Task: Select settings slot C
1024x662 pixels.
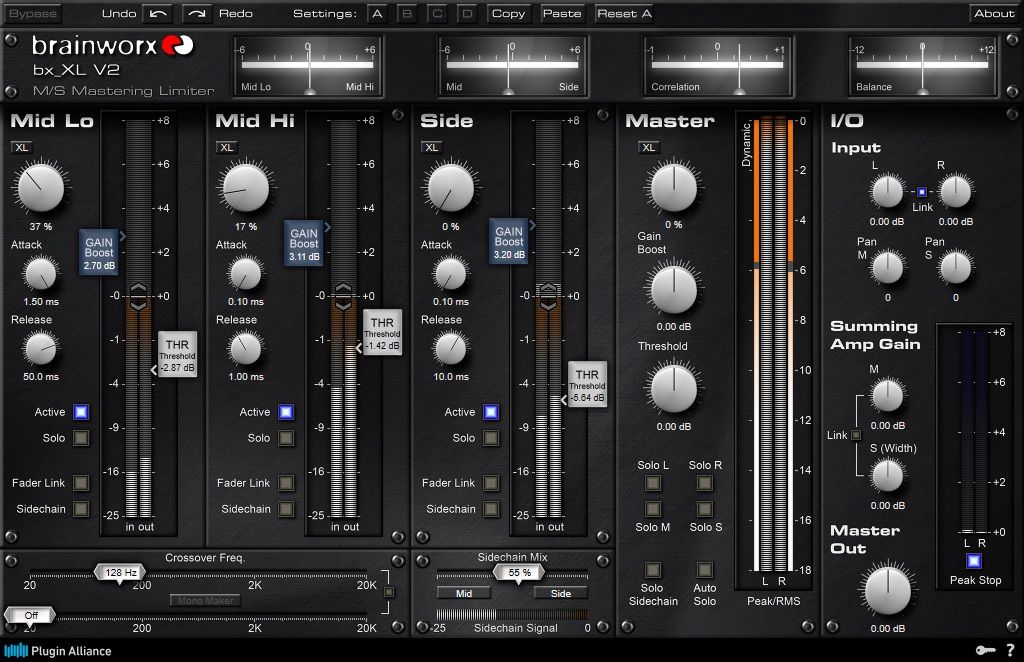Action: tap(437, 14)
